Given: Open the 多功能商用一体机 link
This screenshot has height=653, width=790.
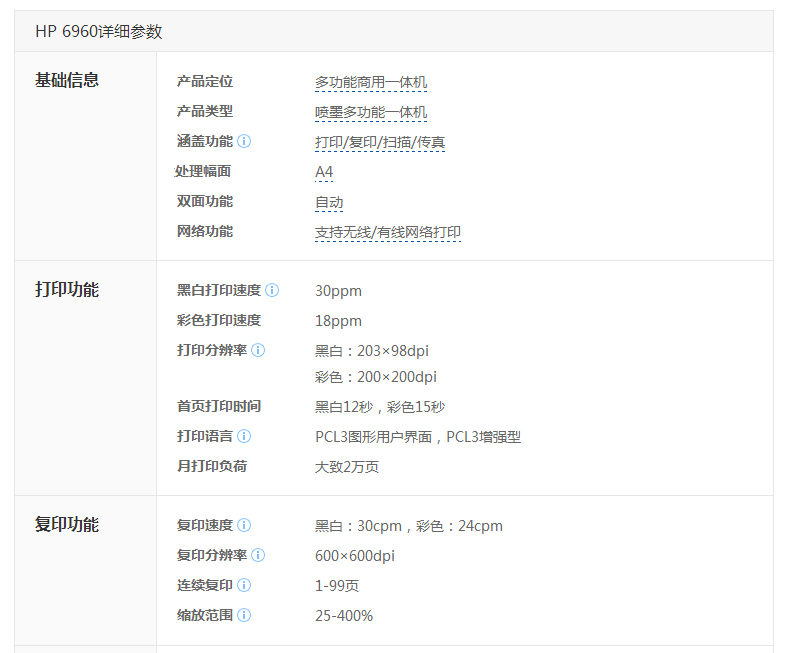Looking at the screenshot, I should point(371,82).
